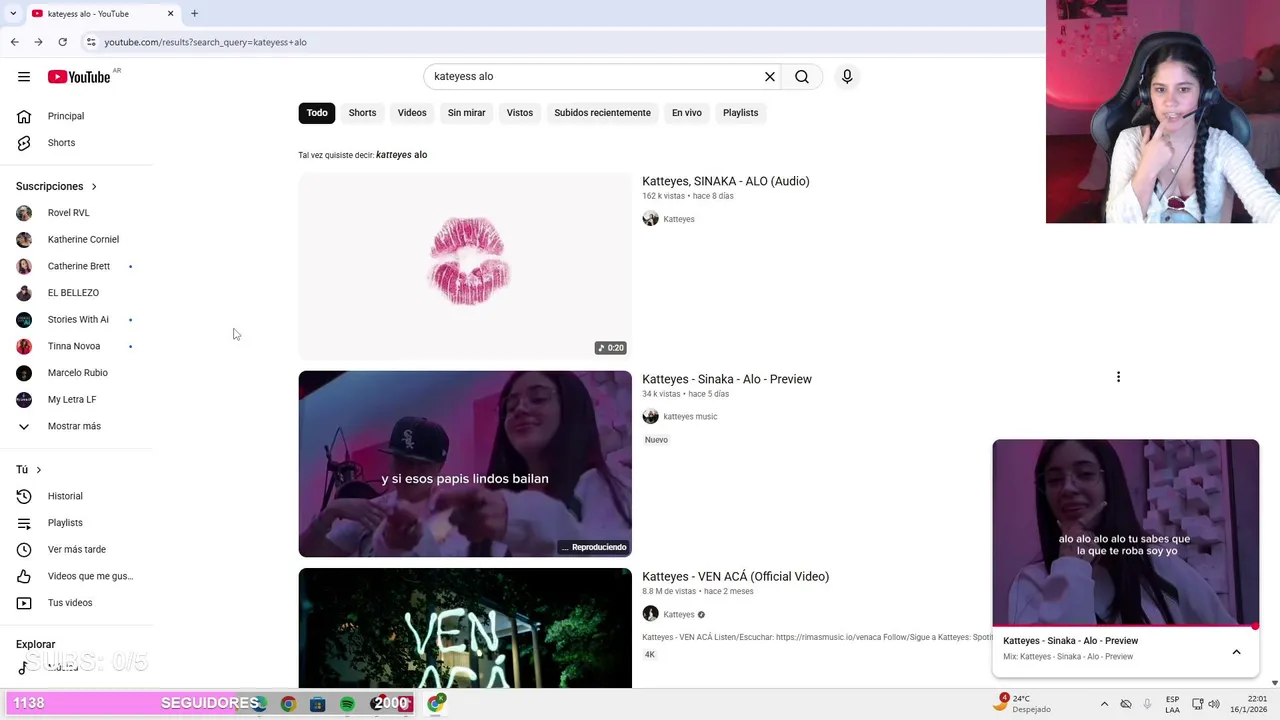Image resolution: width=1280 pixels, height=720 pixels.
Task: Click the browser address bar URL
Action: pyautogui.click(x=205, y=42)
